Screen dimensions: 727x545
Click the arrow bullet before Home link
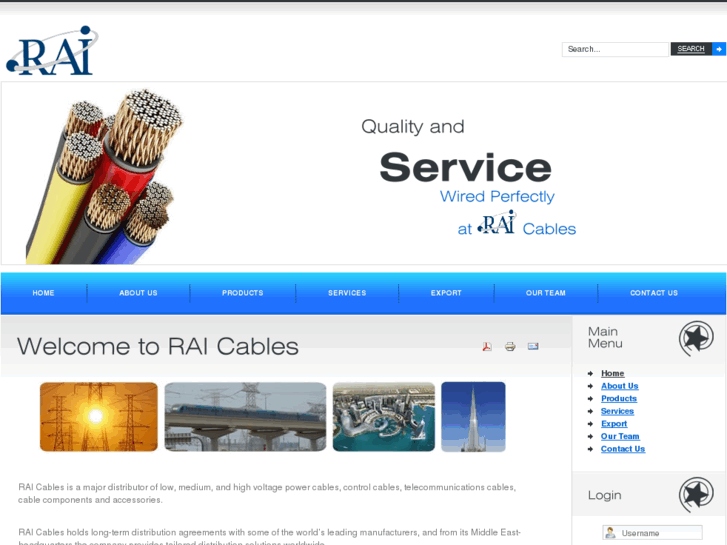point(590,373)
